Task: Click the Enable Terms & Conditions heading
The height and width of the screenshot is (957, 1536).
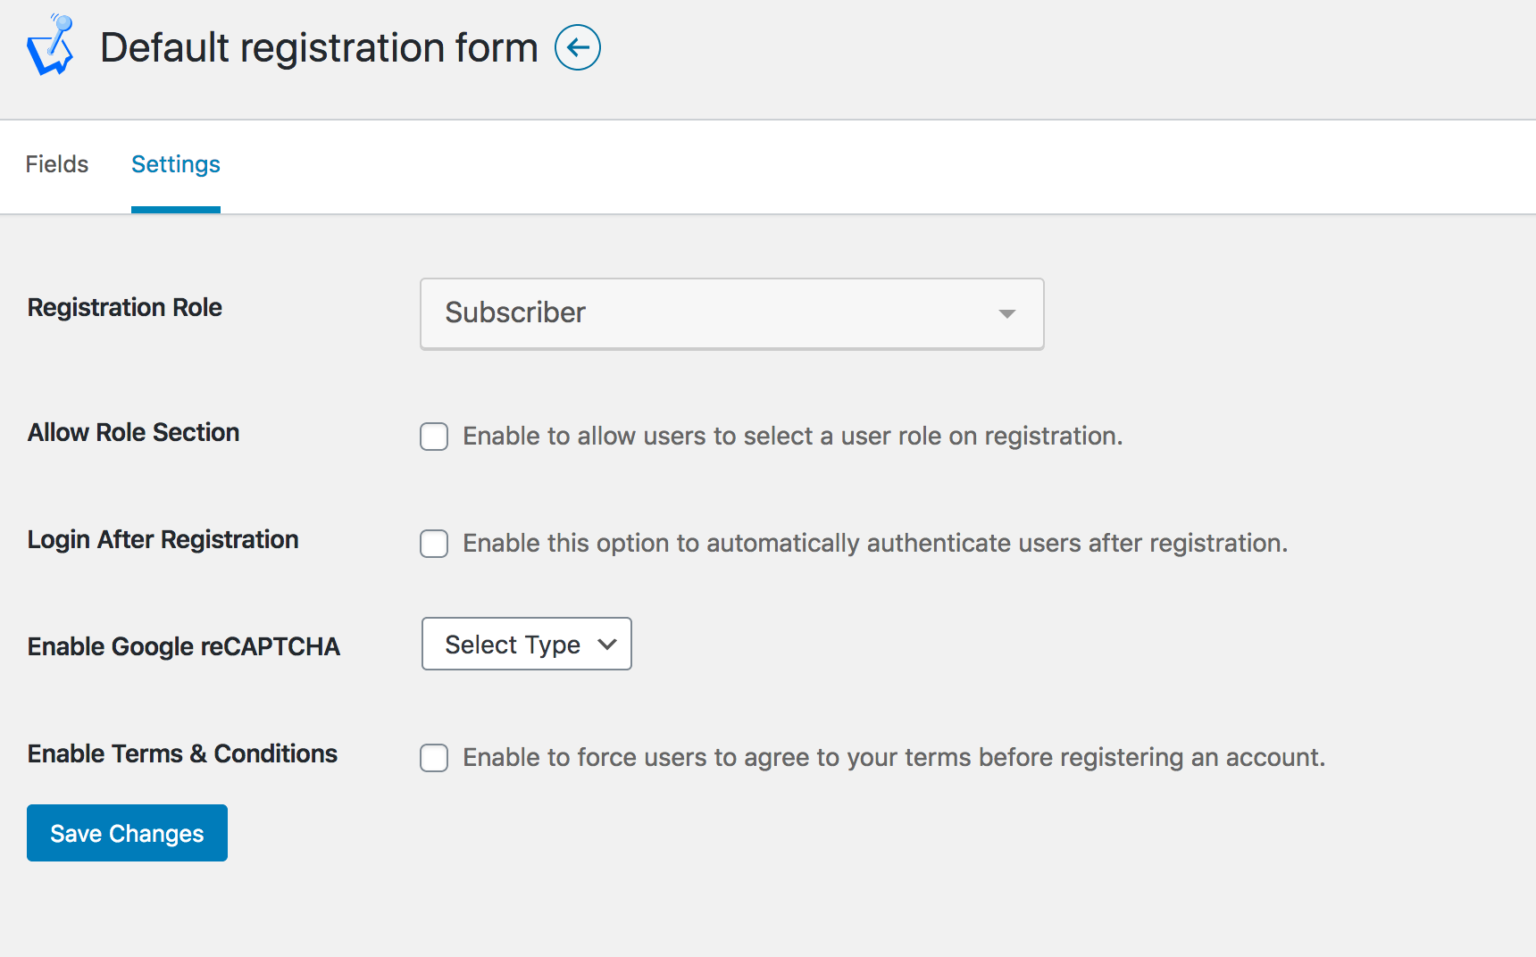Action: point(182,754)
